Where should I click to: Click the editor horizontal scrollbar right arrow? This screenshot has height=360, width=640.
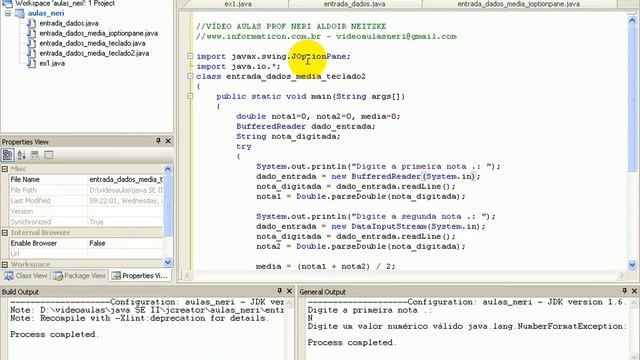[x=622, y=276]
